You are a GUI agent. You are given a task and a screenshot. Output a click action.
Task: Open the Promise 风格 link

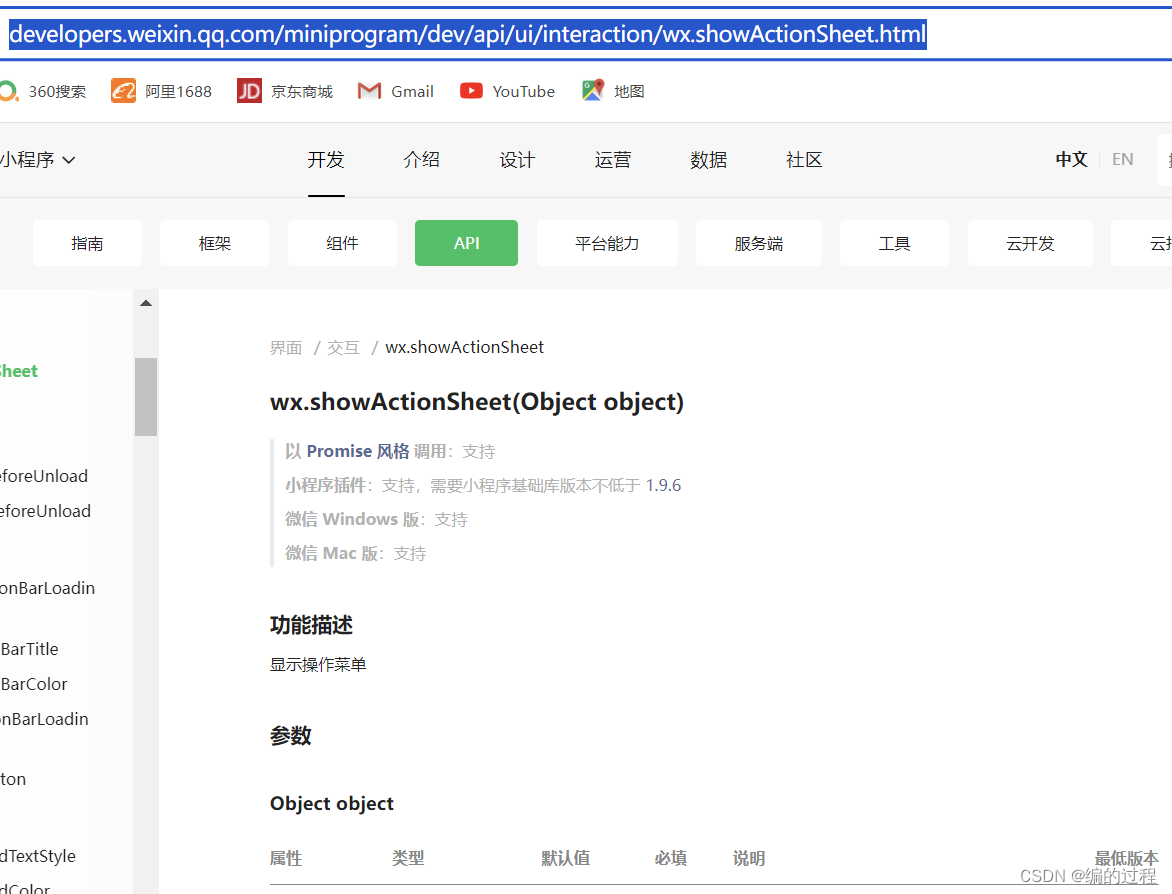pyautogui.click(x=358, y=451)
